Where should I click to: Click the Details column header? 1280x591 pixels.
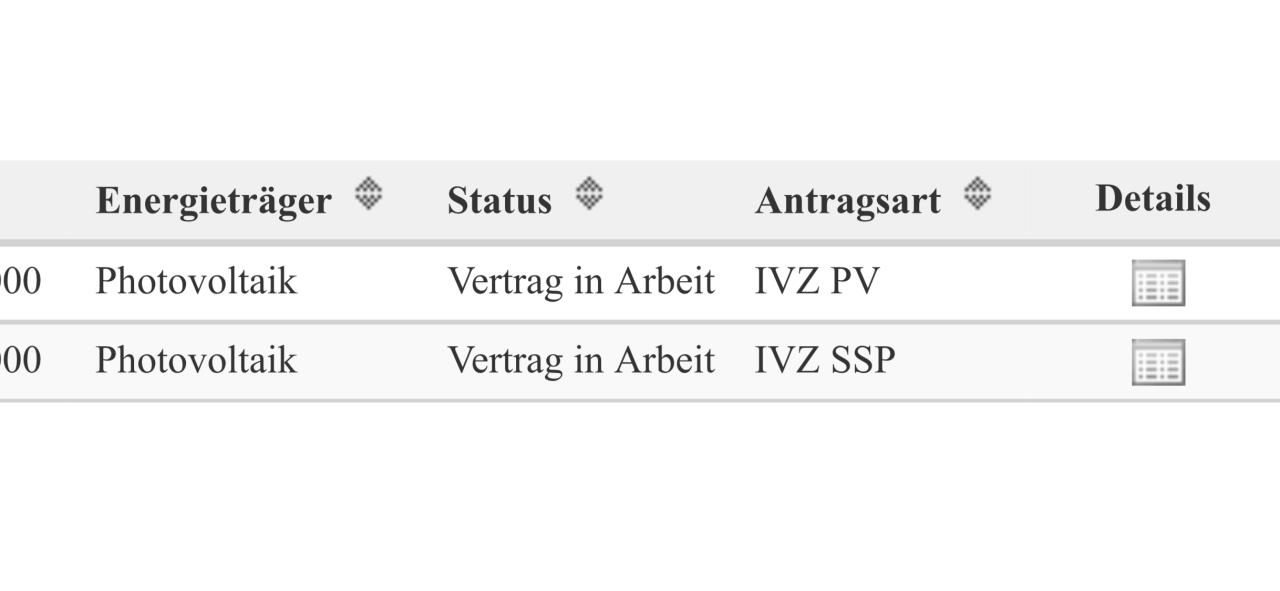tap(1153, 199)
